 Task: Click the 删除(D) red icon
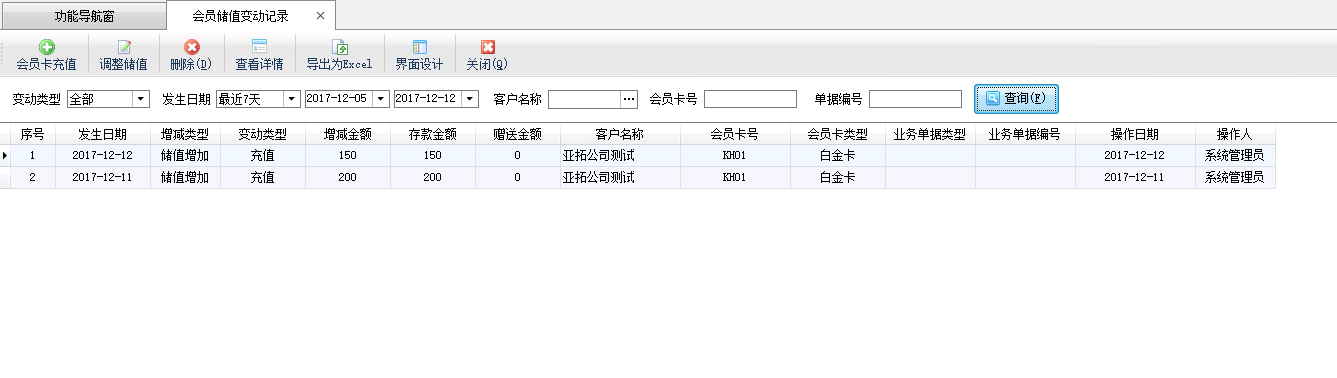point(192,47)
